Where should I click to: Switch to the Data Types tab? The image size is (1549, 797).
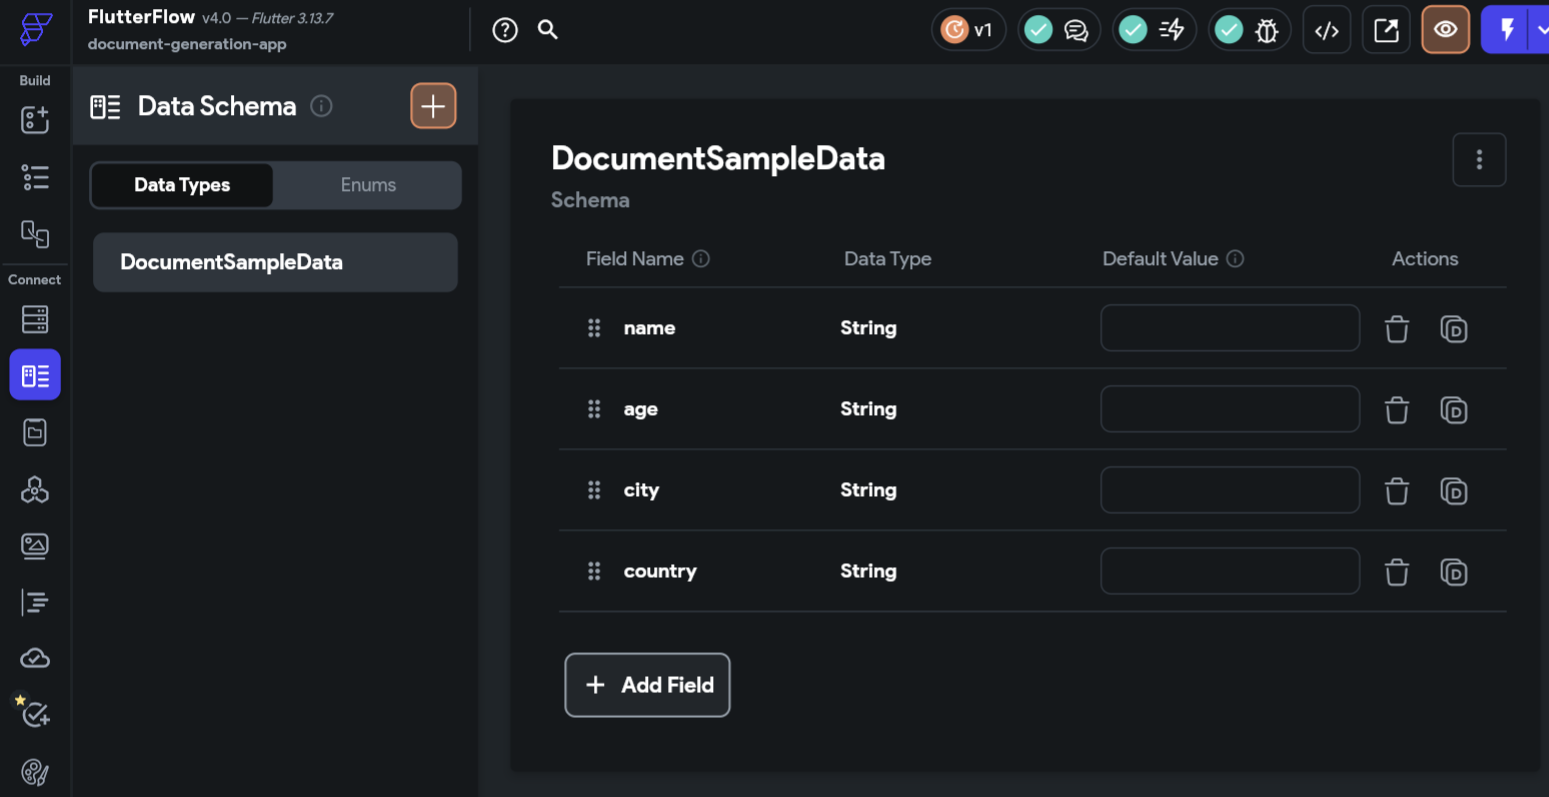pos(182,185)
